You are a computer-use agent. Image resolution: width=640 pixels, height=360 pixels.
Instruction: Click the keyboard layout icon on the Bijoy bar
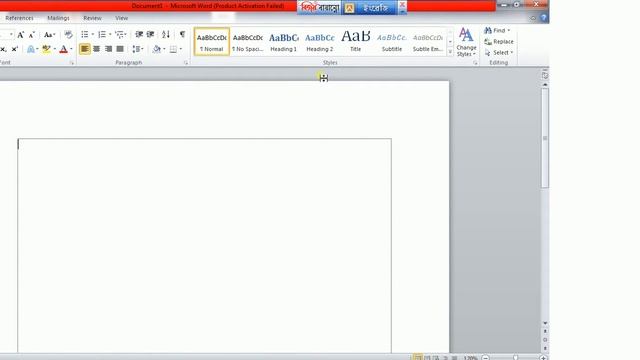[x=349, y=8]
